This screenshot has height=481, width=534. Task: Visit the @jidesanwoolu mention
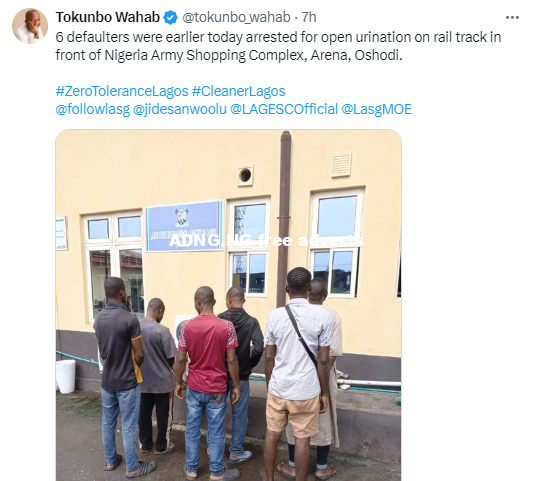[x=179, y=109]
